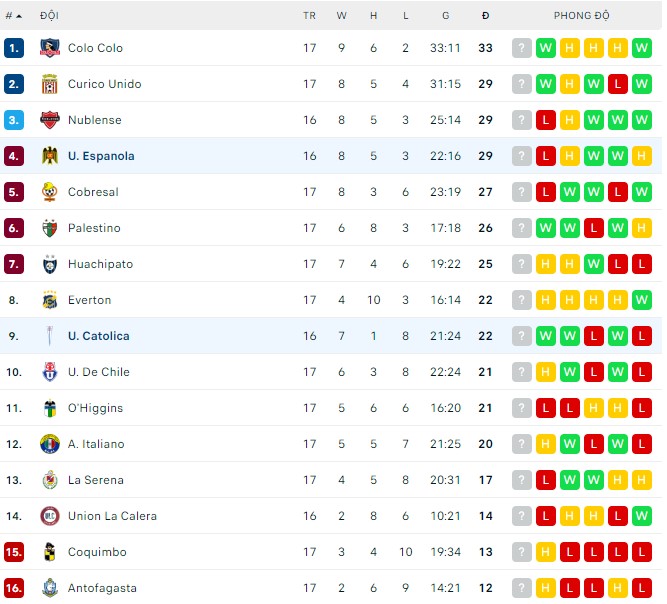Viewport: 667px width, 604px height.
Task: Click the Palestino team logo
Action: (50, 228)
